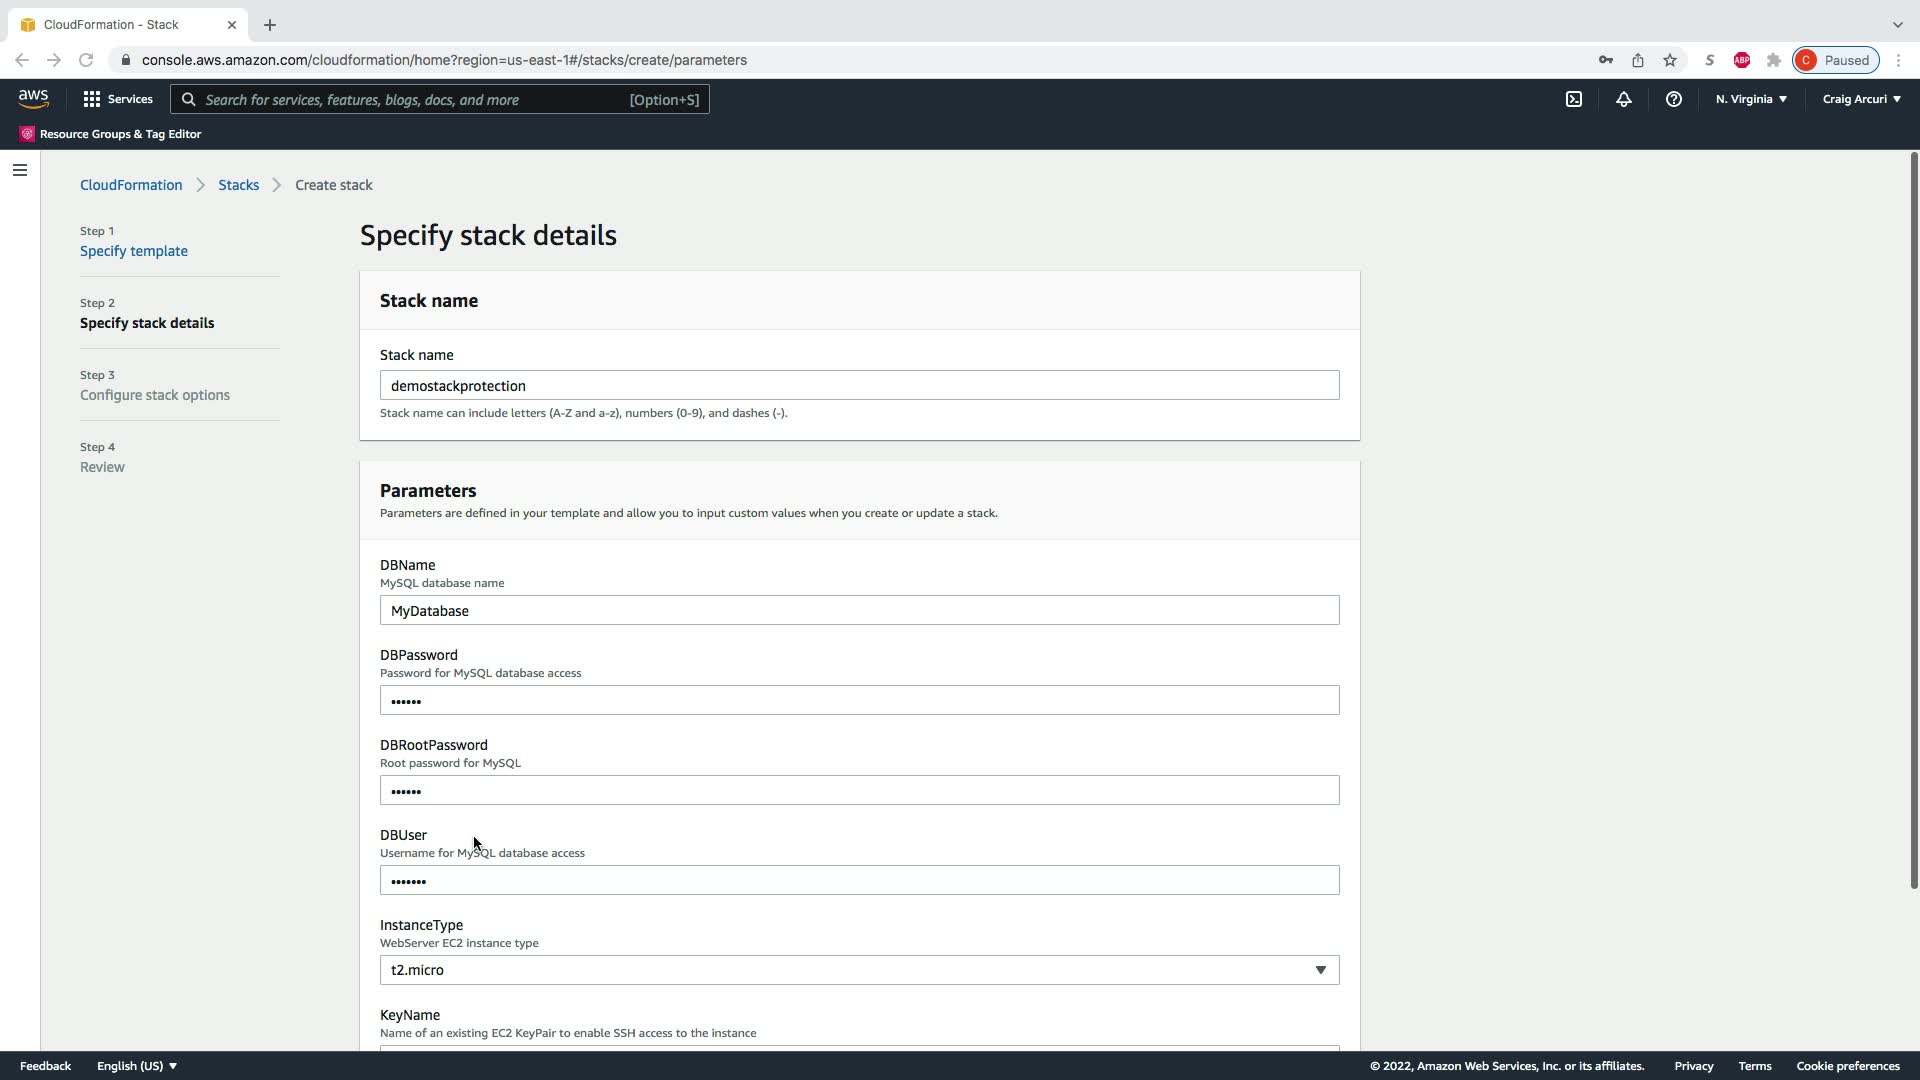Click the AWS logo home icon
This screenshot has height=1080, width=1920.
pos(33,98)
